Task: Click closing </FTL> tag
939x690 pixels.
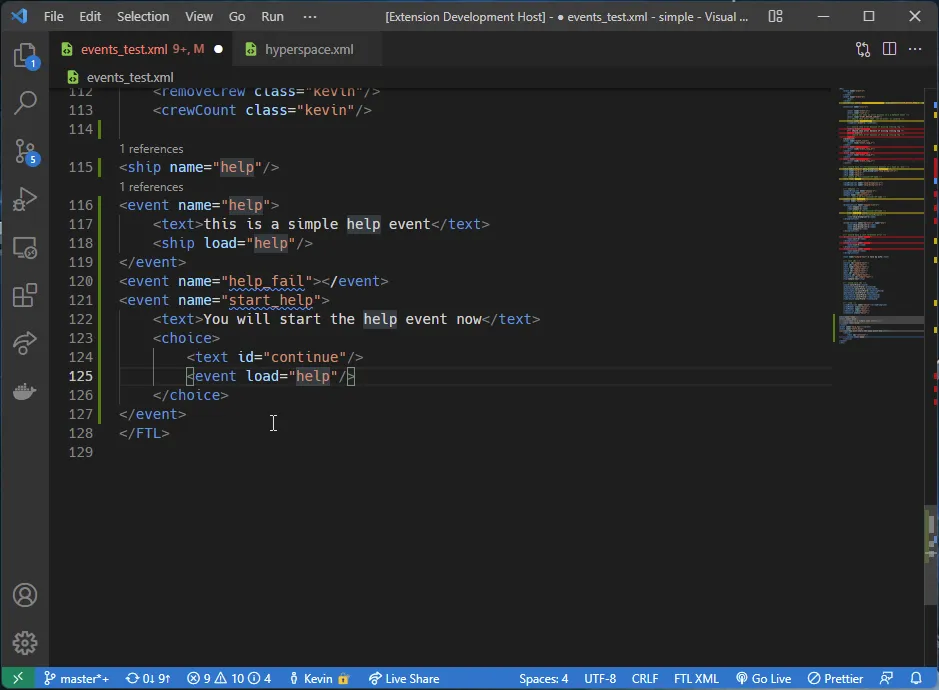Action: (x=144, y=433)
